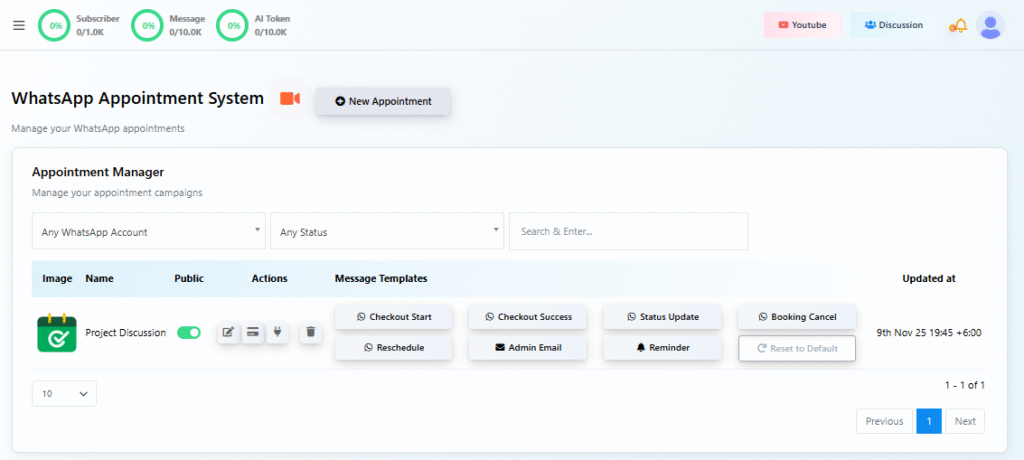Click the 9th Nov 25 19:45 timestamp
The image size is (1024, 460).
pos(929,333)
